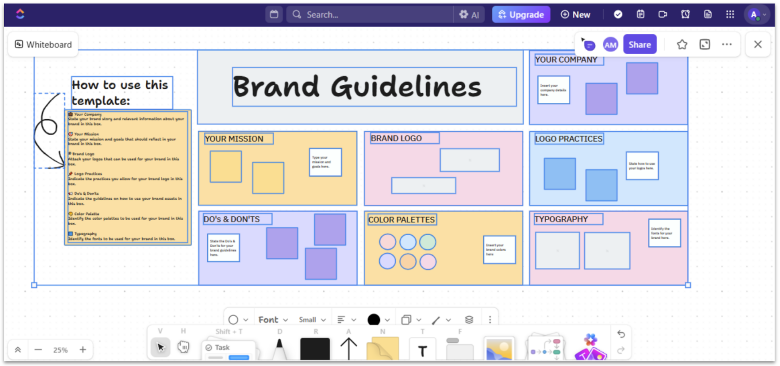This screenshot has height=366, width=780.
Task: Expand whiteboard to fullscreen
Action: click(x=704, y=45)
